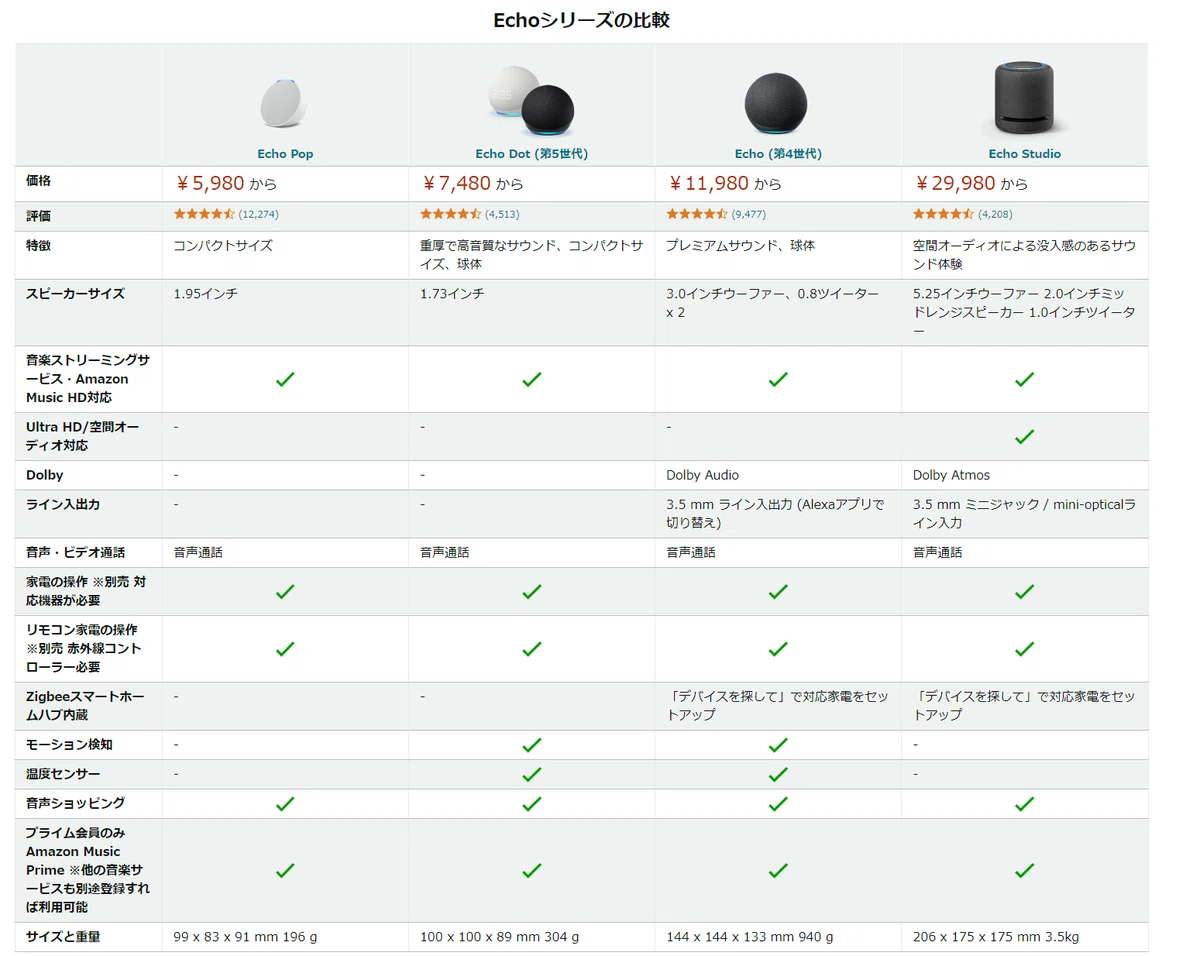Image resolution: width=1200 pixels, height=956 pixels.
Task: Click Echo Pop's 音声ショッピング checkmark
Action: (285, 803)
